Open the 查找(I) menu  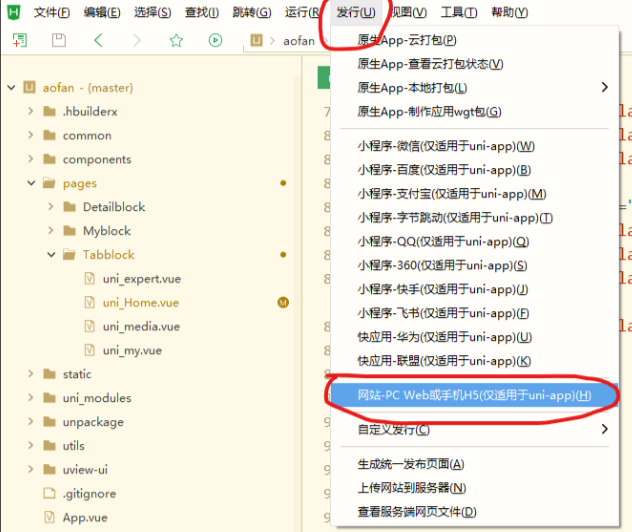(202, 12)
